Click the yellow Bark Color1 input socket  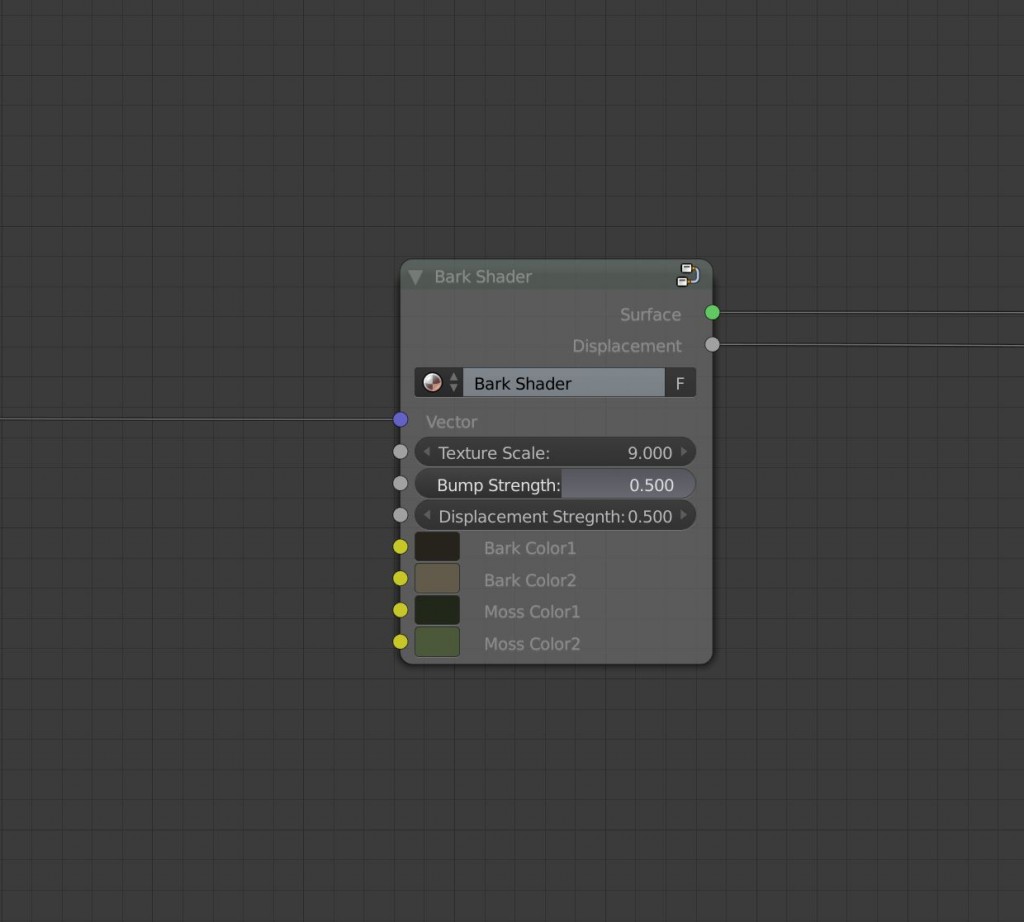[x=400, y=547]
